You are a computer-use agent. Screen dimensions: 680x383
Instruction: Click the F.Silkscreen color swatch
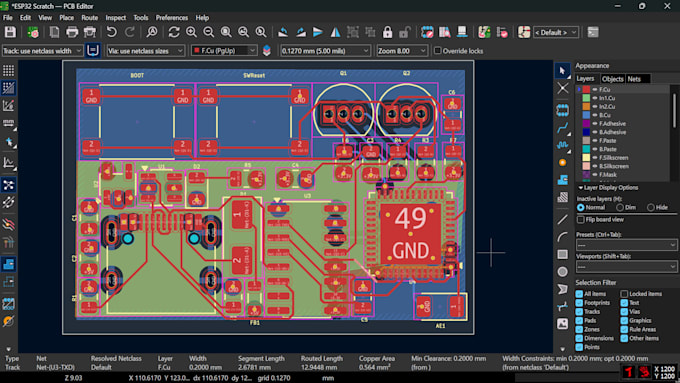[x=586, y=157]
